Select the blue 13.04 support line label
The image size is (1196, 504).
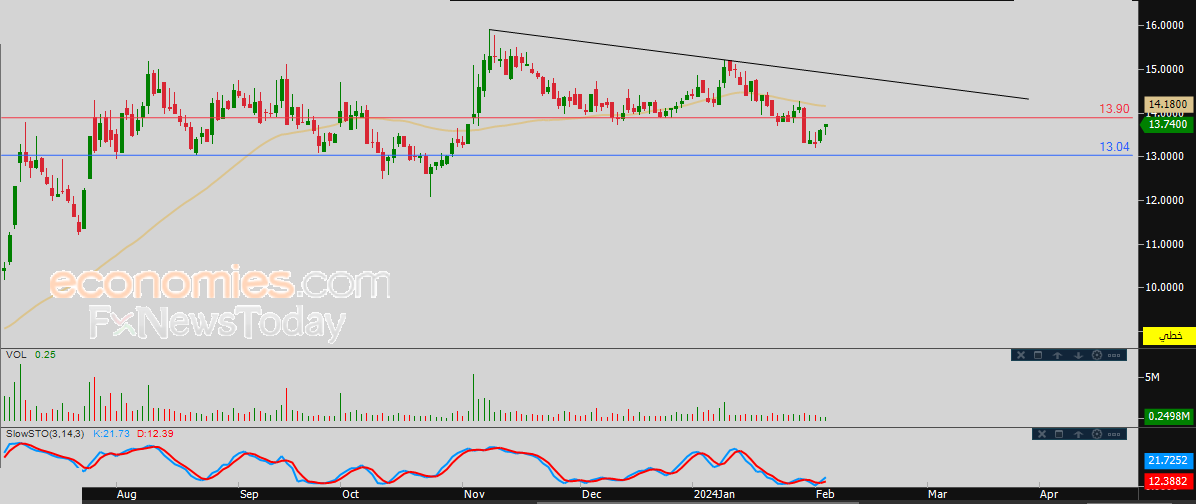tap(1114, 147)
